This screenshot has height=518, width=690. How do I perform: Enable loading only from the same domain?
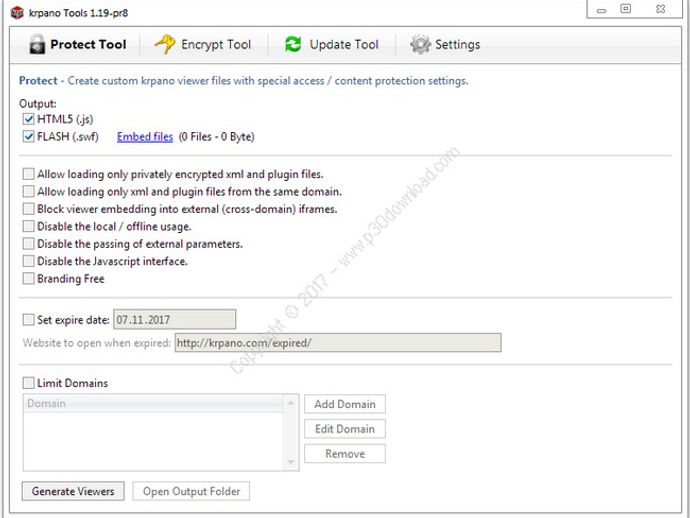tap(29, 191)
